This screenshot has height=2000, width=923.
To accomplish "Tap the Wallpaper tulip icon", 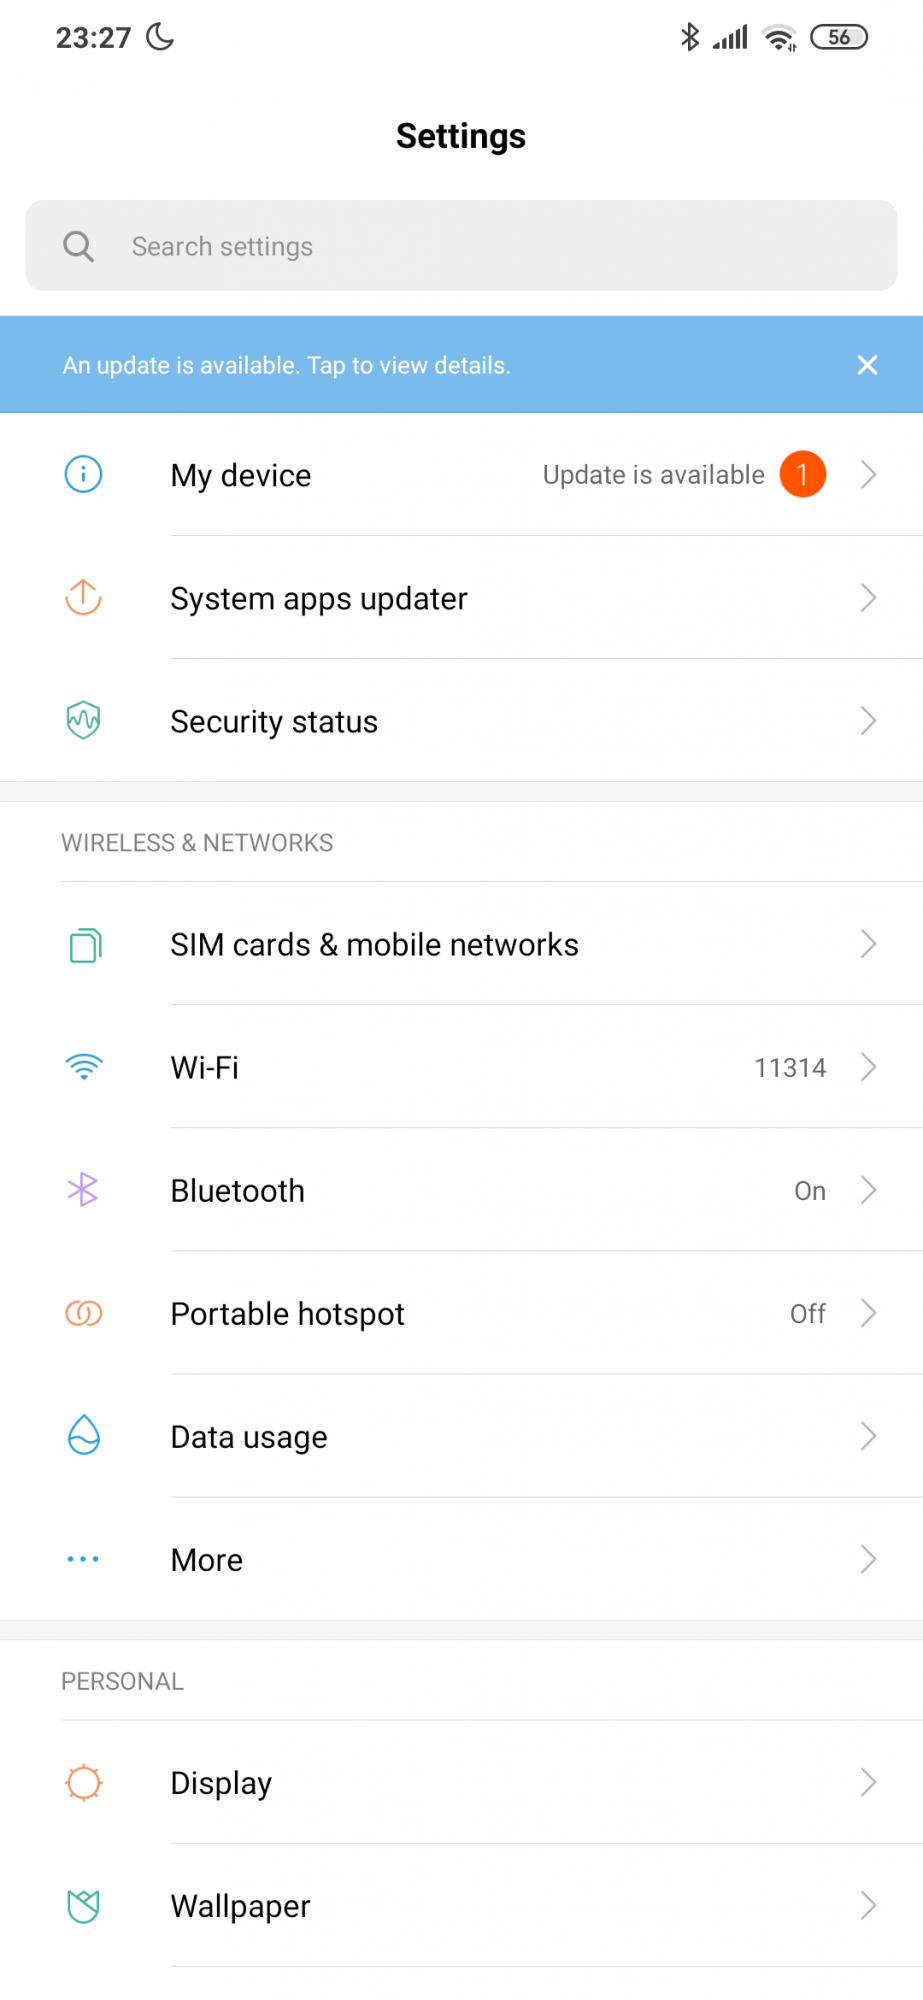I will (x=83, y=1906).
